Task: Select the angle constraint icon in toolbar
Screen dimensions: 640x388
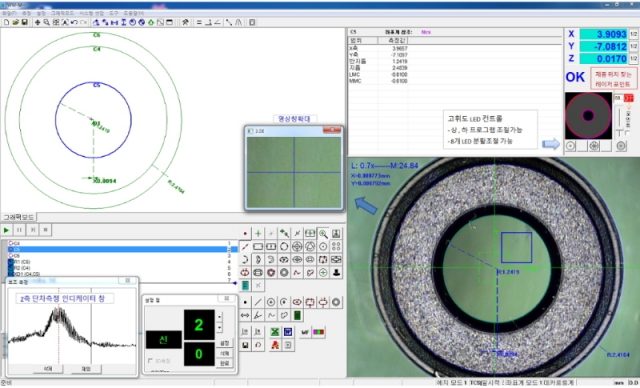Action: (x=218, y=22)
